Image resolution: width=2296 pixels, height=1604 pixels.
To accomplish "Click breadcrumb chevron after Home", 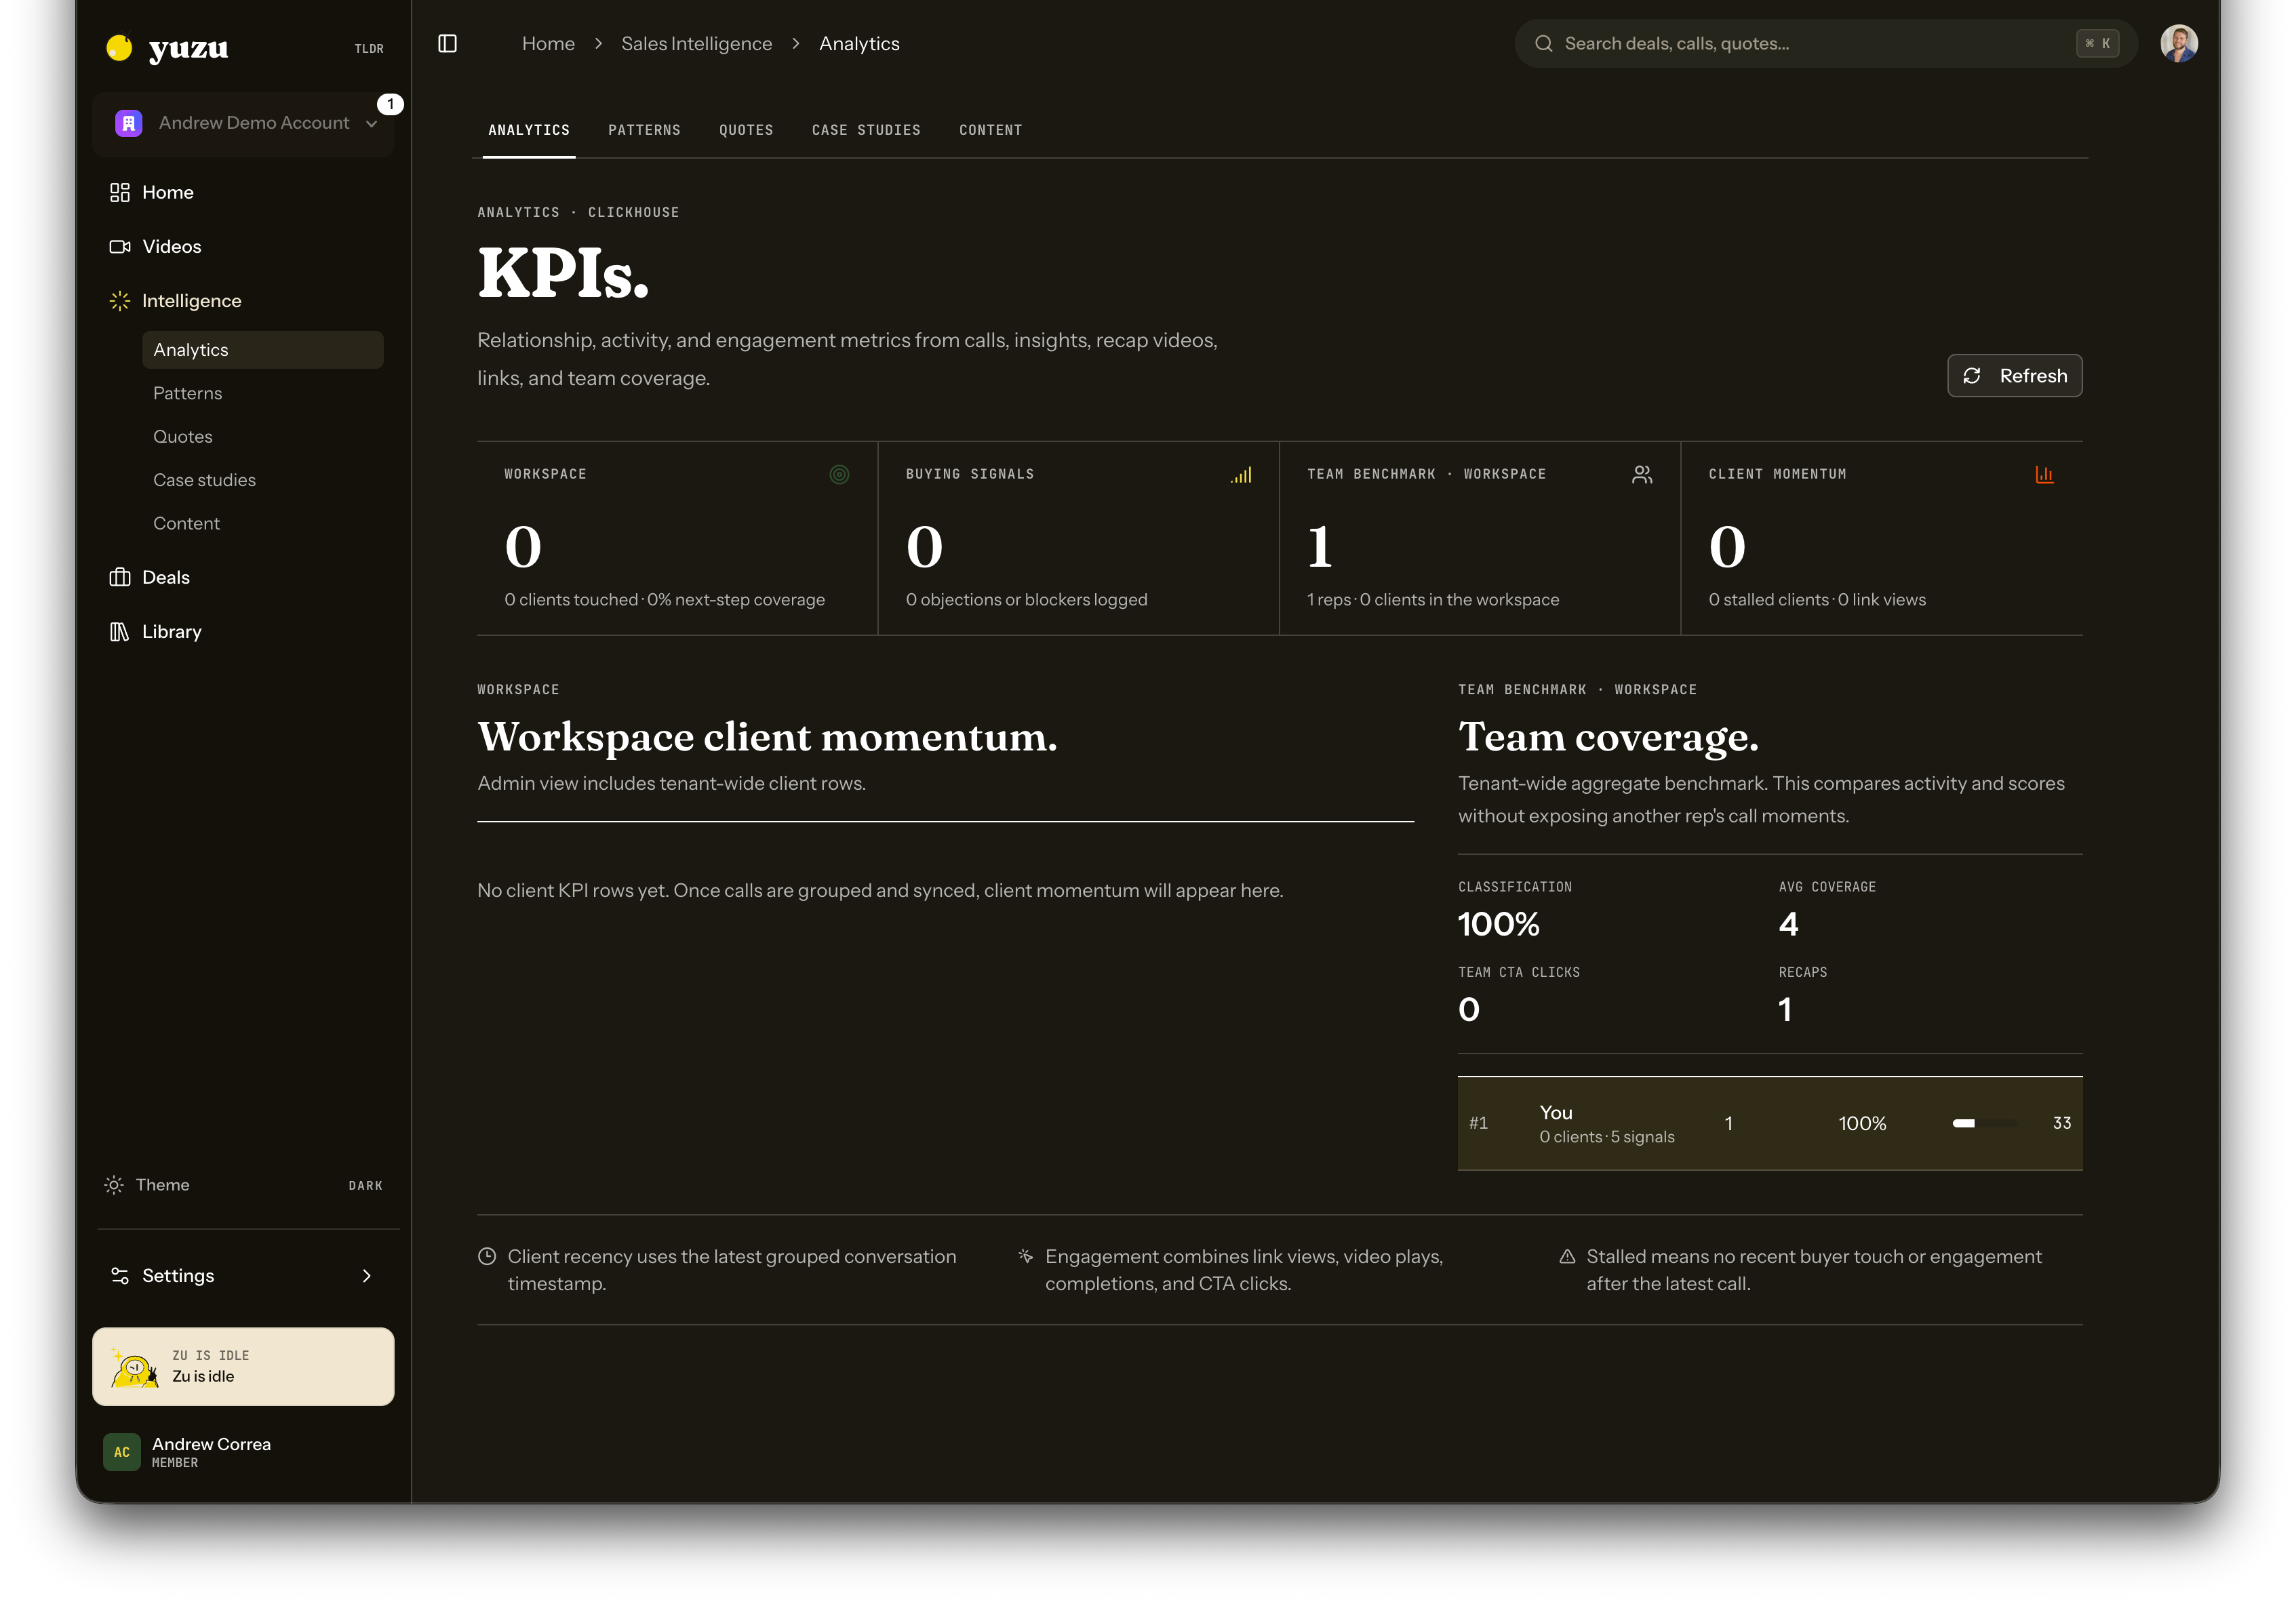I will (x=598, y=44).
